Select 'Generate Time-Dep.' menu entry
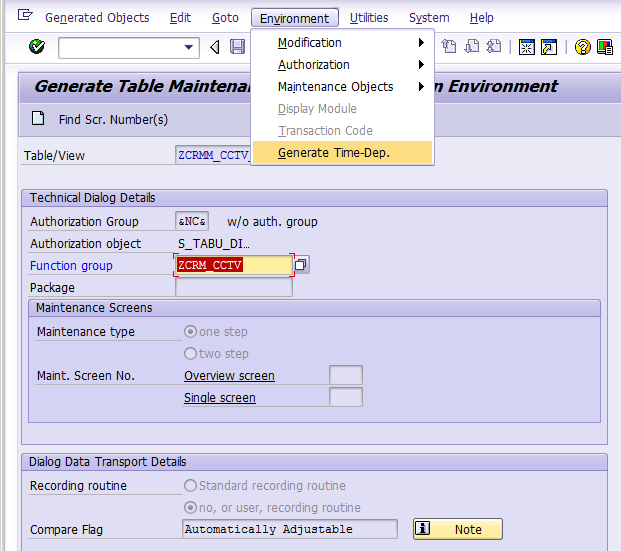The width and height of the screenshot is (621, 551). [x=343, y=153]
